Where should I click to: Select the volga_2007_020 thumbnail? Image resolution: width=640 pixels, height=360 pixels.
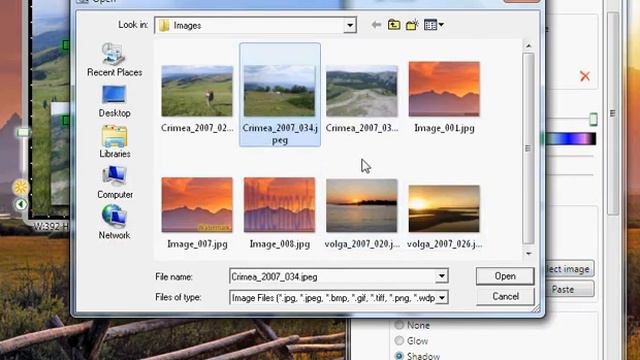point(362,206)
